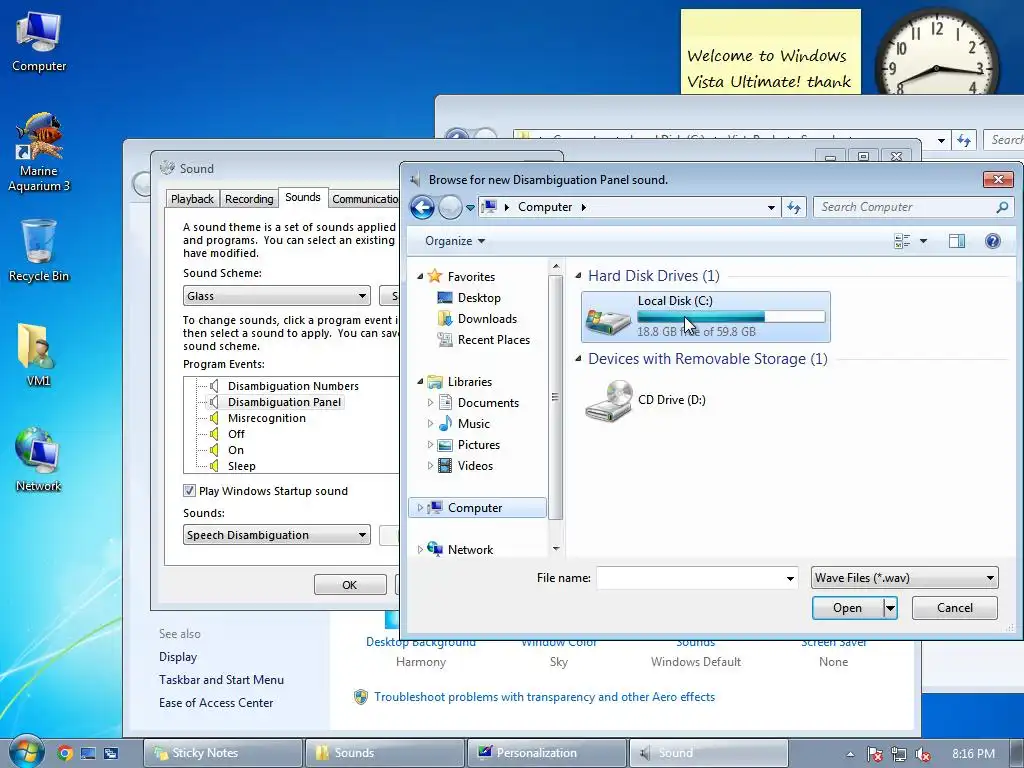The height and width of the screenshot is (768, 1024).
Task: Open the Organize dropdown menu
Action: click(x=455, y=241)
